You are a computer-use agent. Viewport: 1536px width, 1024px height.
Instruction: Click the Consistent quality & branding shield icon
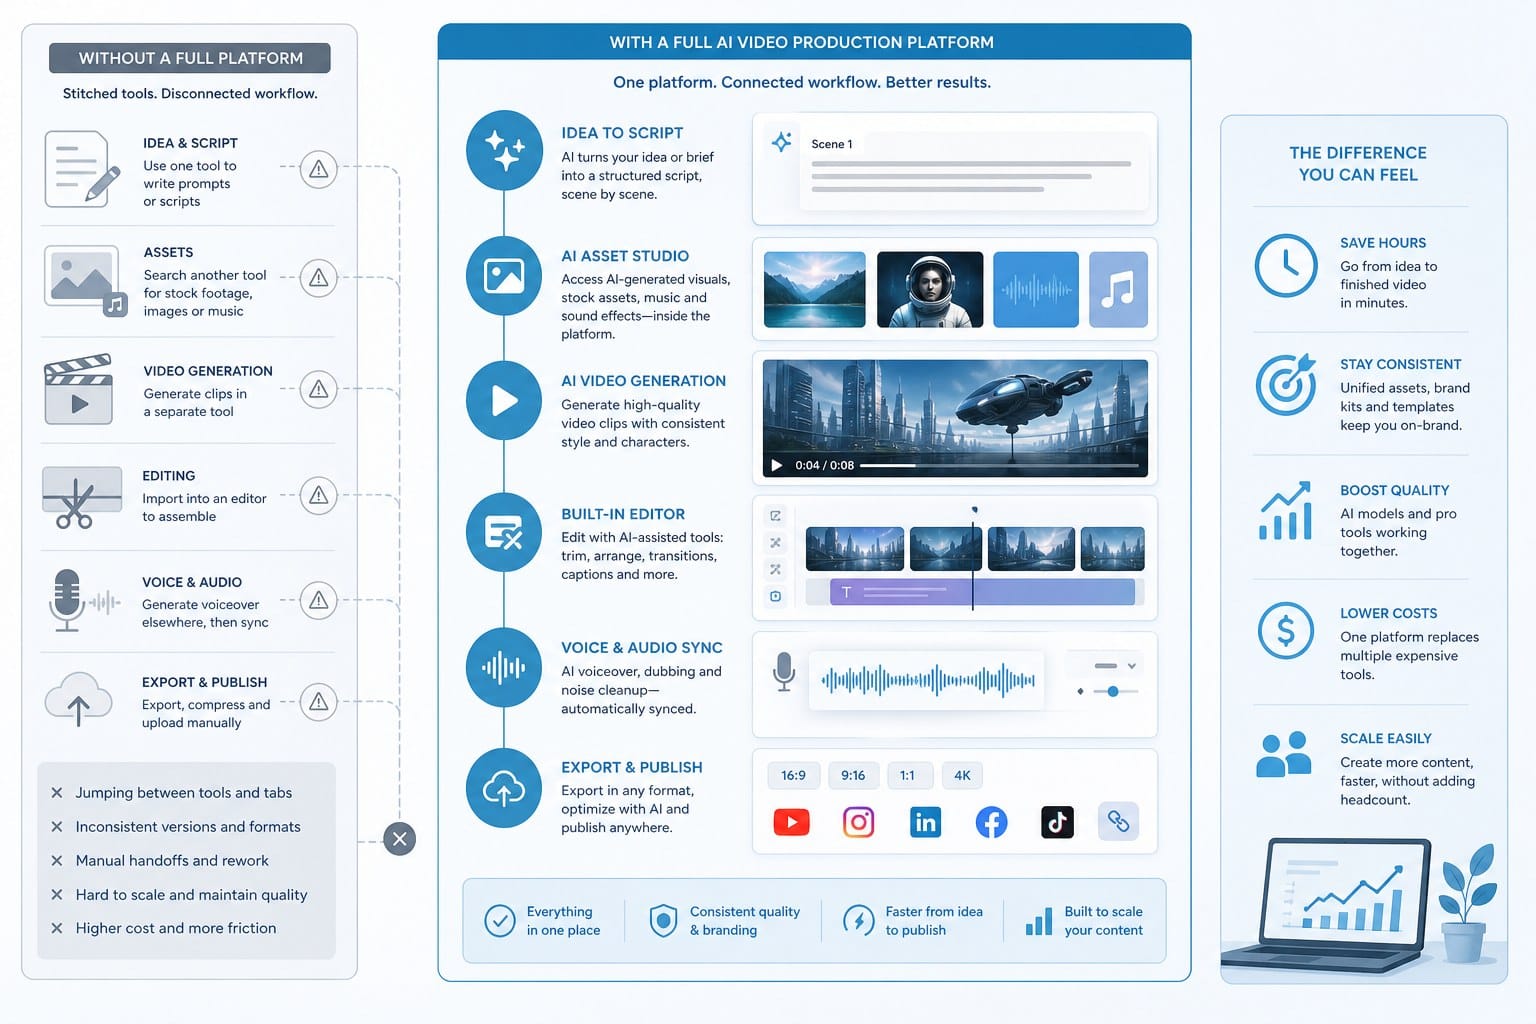[x=663, y=920]
